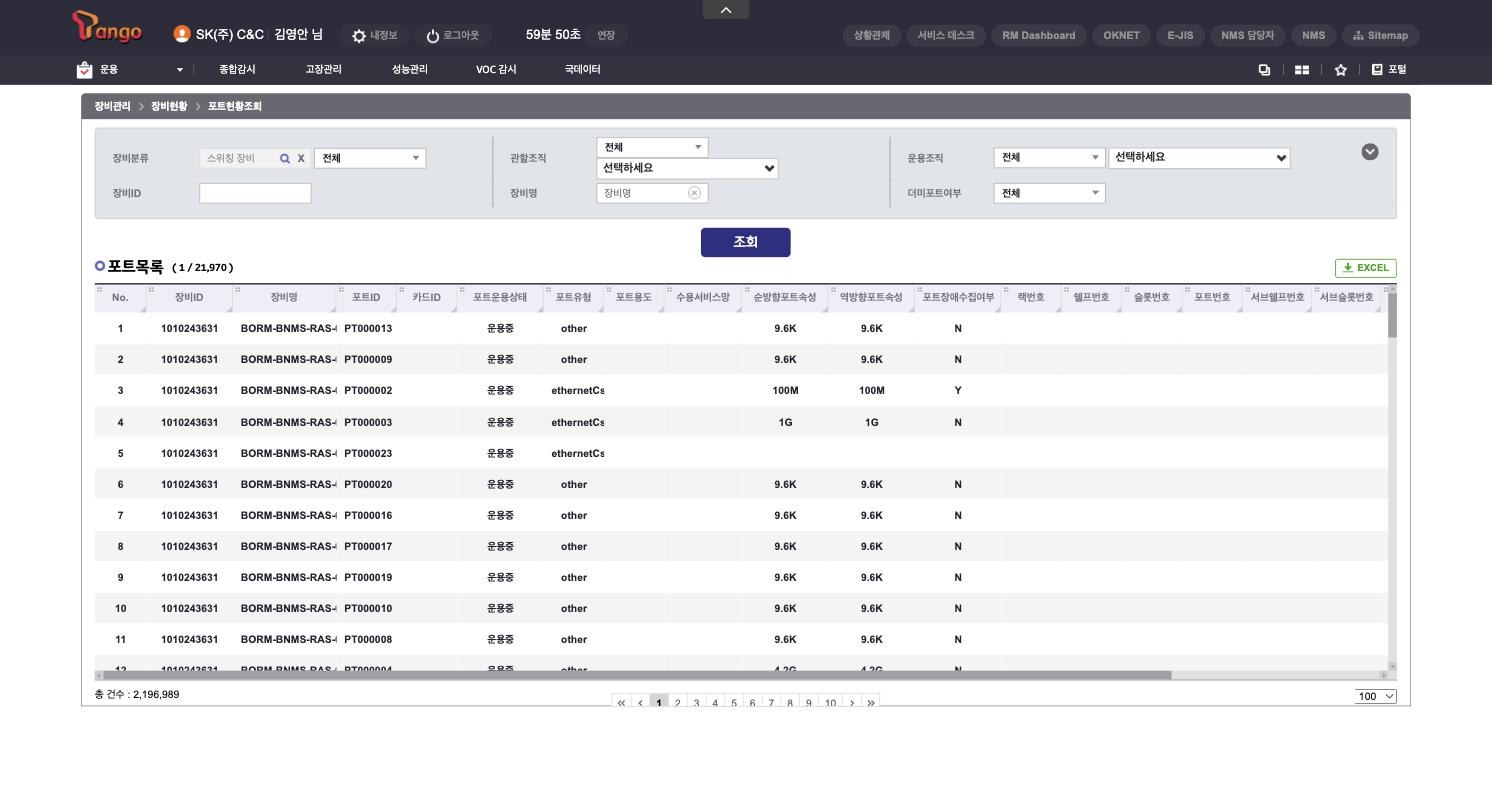
Task: Open the tile grid view icon
Action: click(x=1302, y=70)
